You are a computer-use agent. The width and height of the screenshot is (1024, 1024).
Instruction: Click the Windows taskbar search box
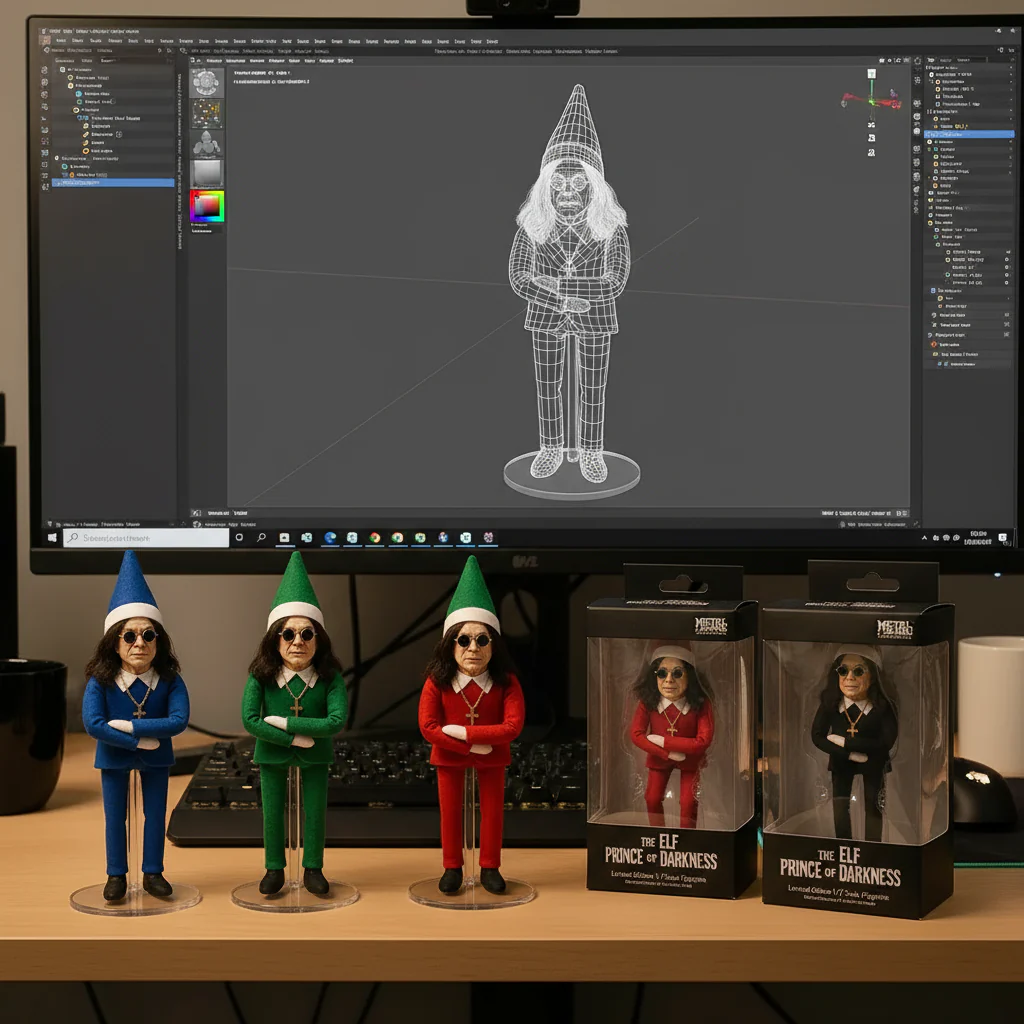pos(146,538)
